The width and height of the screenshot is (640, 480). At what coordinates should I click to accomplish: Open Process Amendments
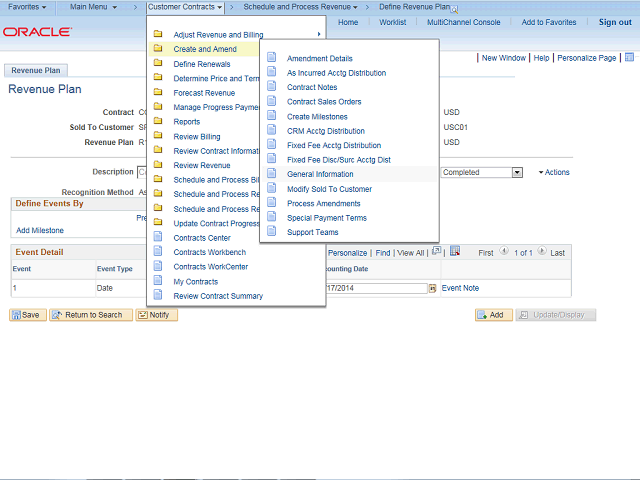coord(324,203)
